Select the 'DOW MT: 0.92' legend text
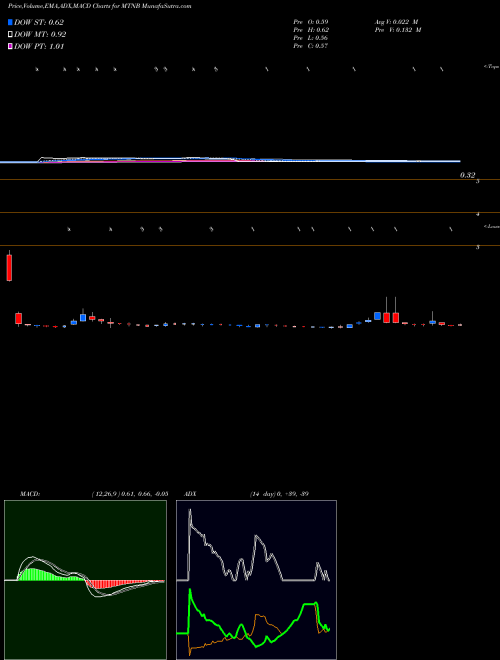The height and width of the screenshot is (660, 500). point(40,35)
